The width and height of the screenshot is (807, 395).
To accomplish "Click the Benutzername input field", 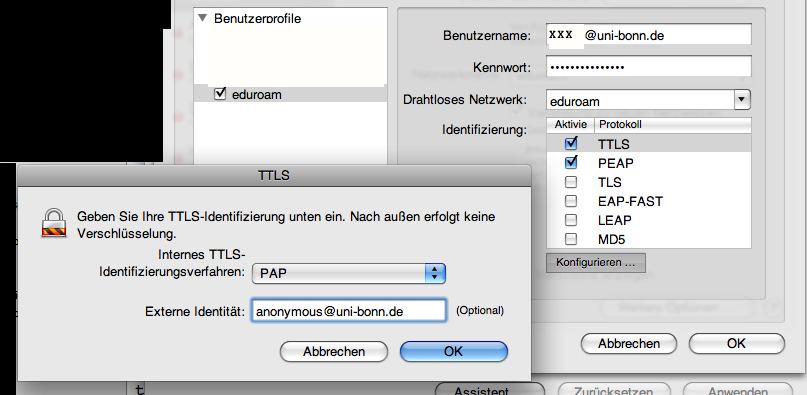I will [x=648, y=35].
